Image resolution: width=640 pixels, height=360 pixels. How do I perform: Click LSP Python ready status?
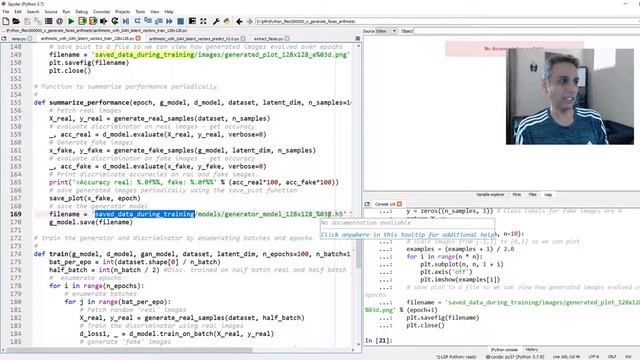coord(456,357)
